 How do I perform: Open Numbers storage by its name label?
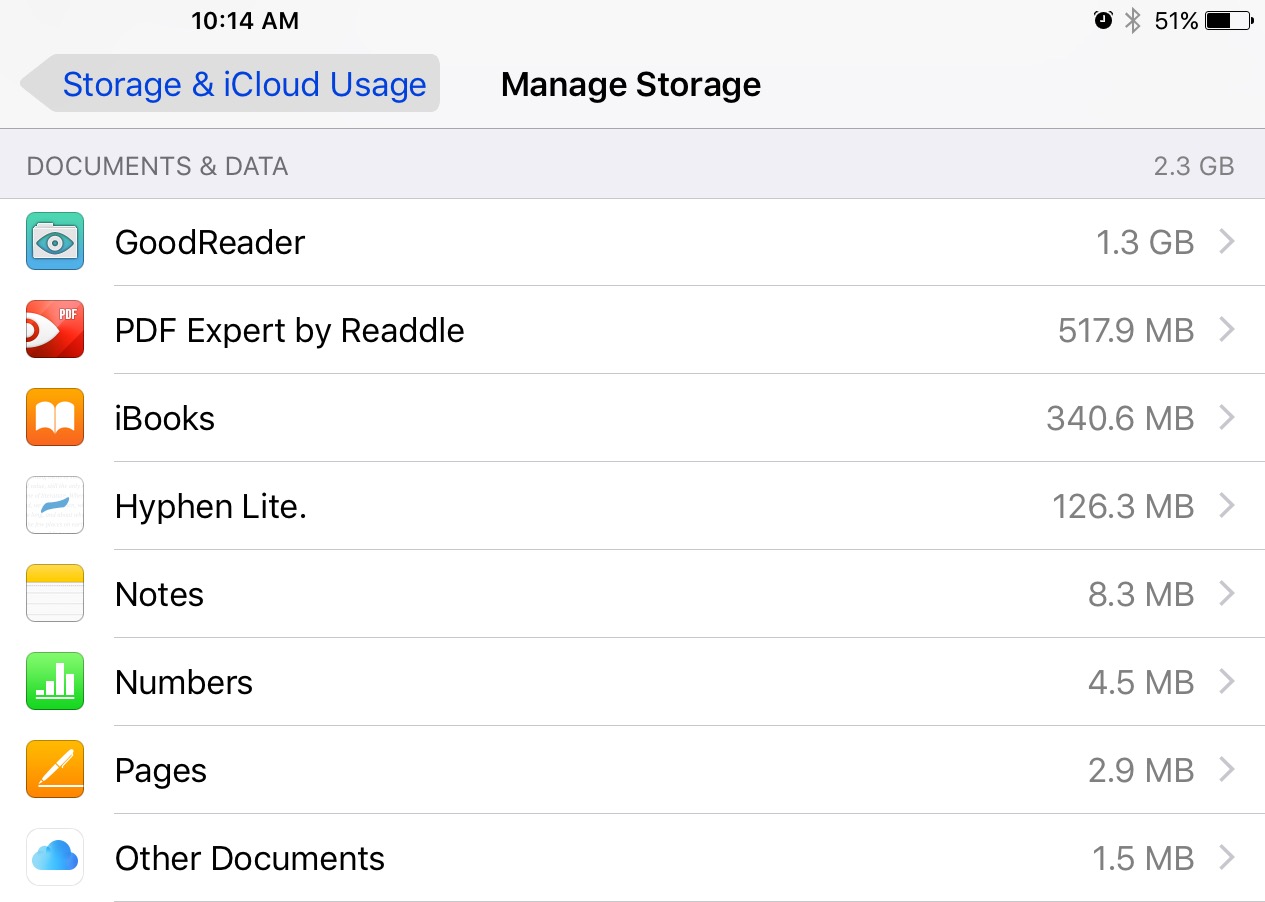(184, 683)
